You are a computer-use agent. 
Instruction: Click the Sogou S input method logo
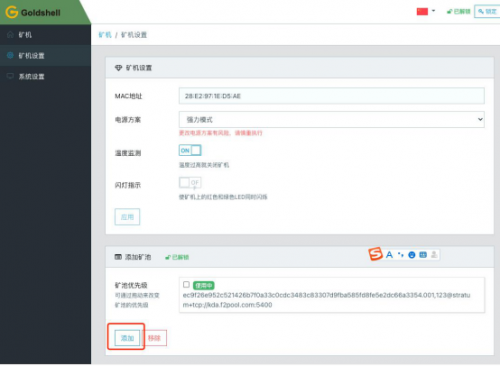[375, 254]
